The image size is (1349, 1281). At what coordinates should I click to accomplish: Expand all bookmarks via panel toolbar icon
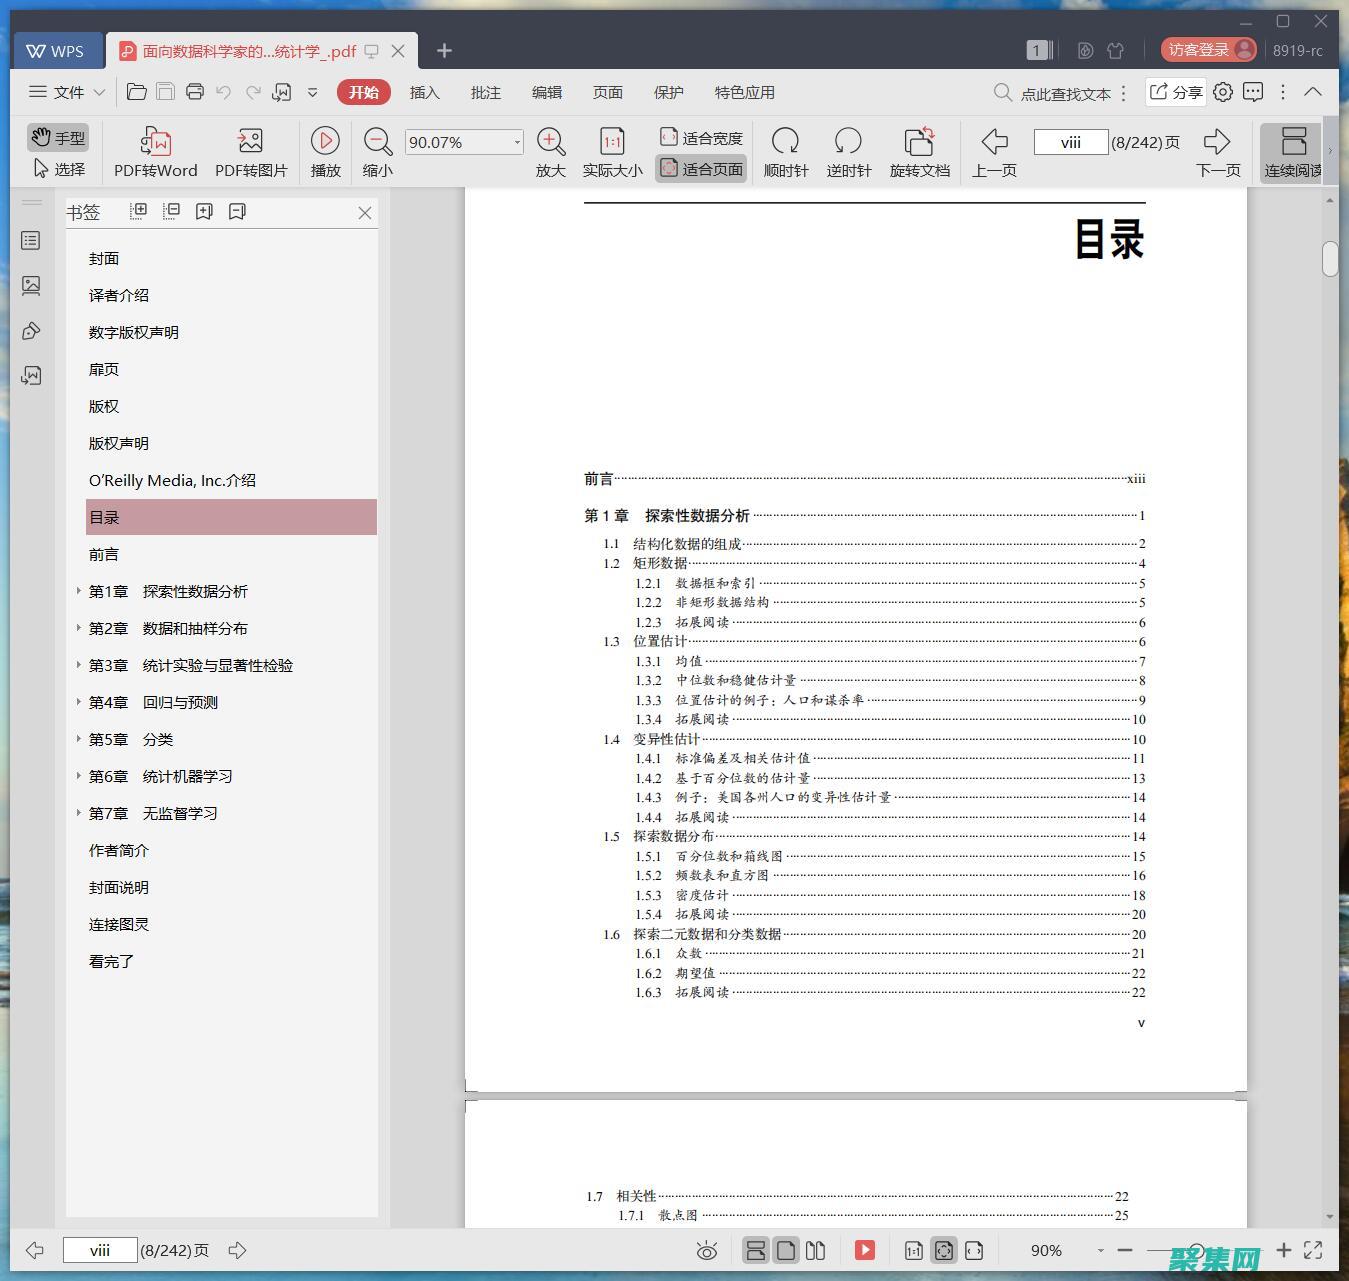138,210
